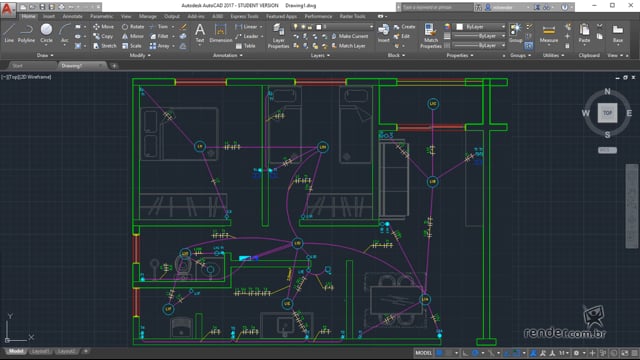Open annotation scale 1:1 dropdown

[564, 353]
